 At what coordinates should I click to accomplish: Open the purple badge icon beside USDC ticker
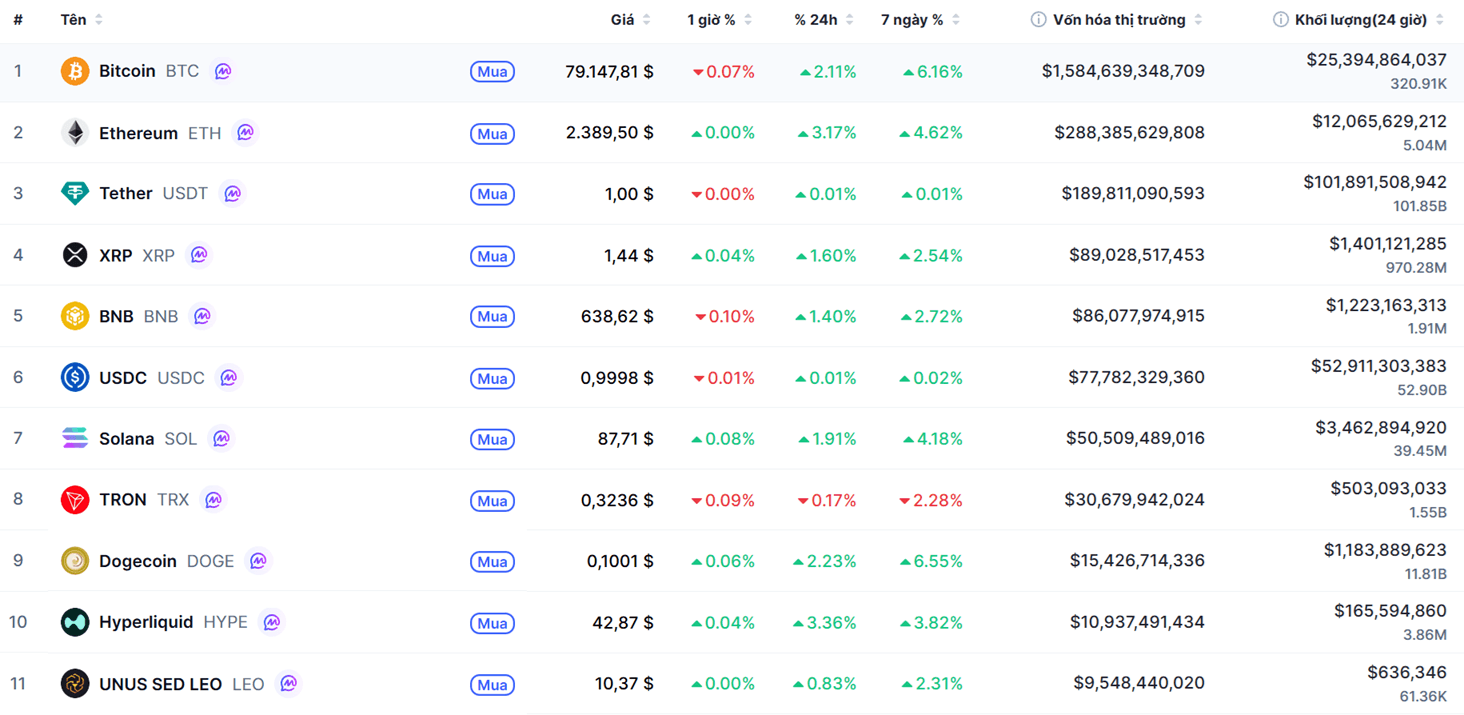[x=228, y=377]
